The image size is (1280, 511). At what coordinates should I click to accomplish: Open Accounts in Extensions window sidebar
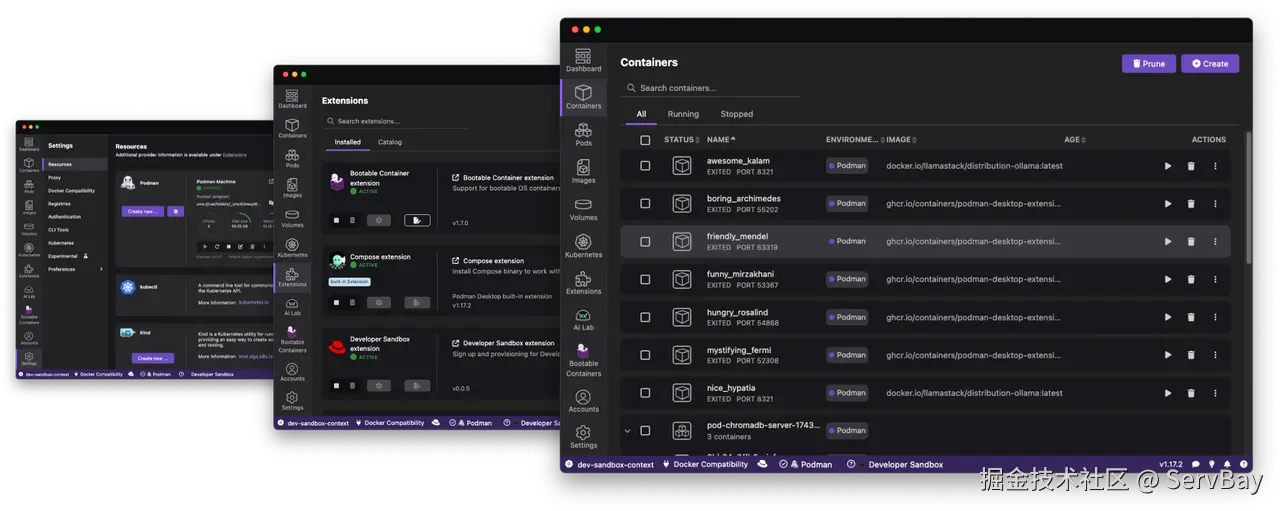tap(292, 371)
